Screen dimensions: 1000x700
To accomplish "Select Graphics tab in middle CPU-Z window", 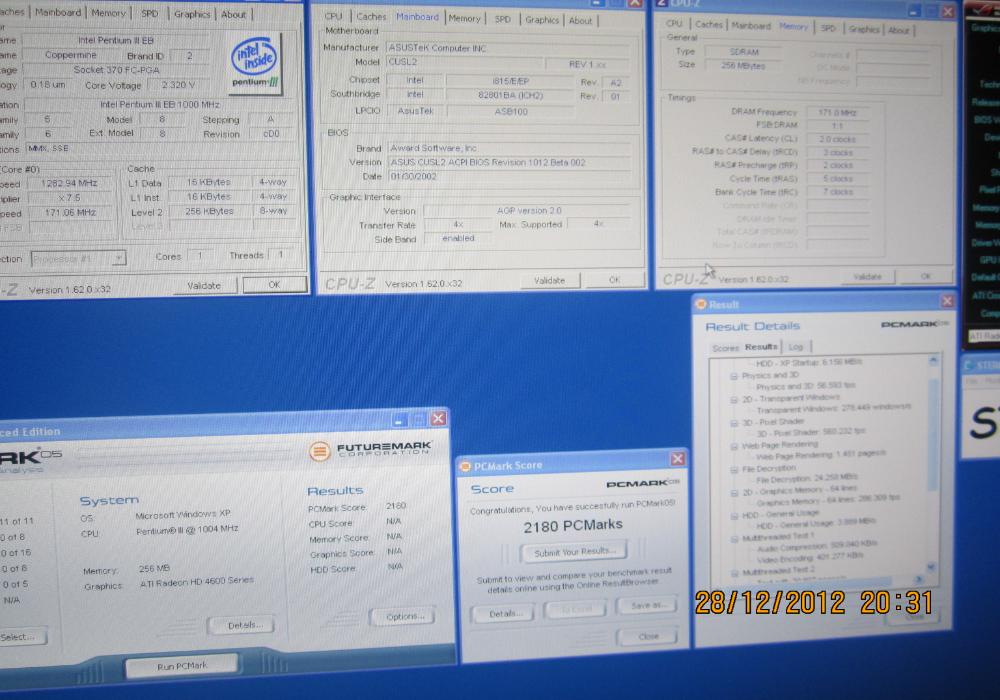I will pos(542,20).
